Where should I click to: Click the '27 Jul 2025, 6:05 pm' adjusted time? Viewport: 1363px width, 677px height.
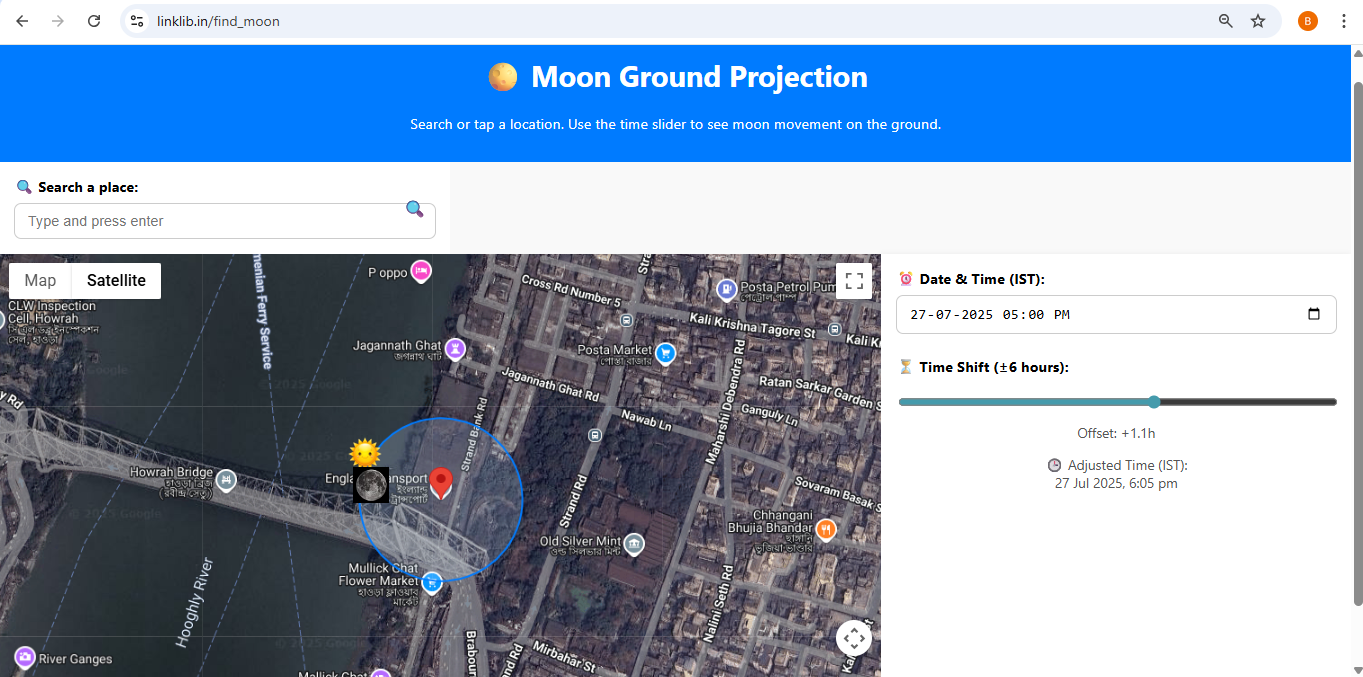pyautogui.click(x=1116, y=483)
